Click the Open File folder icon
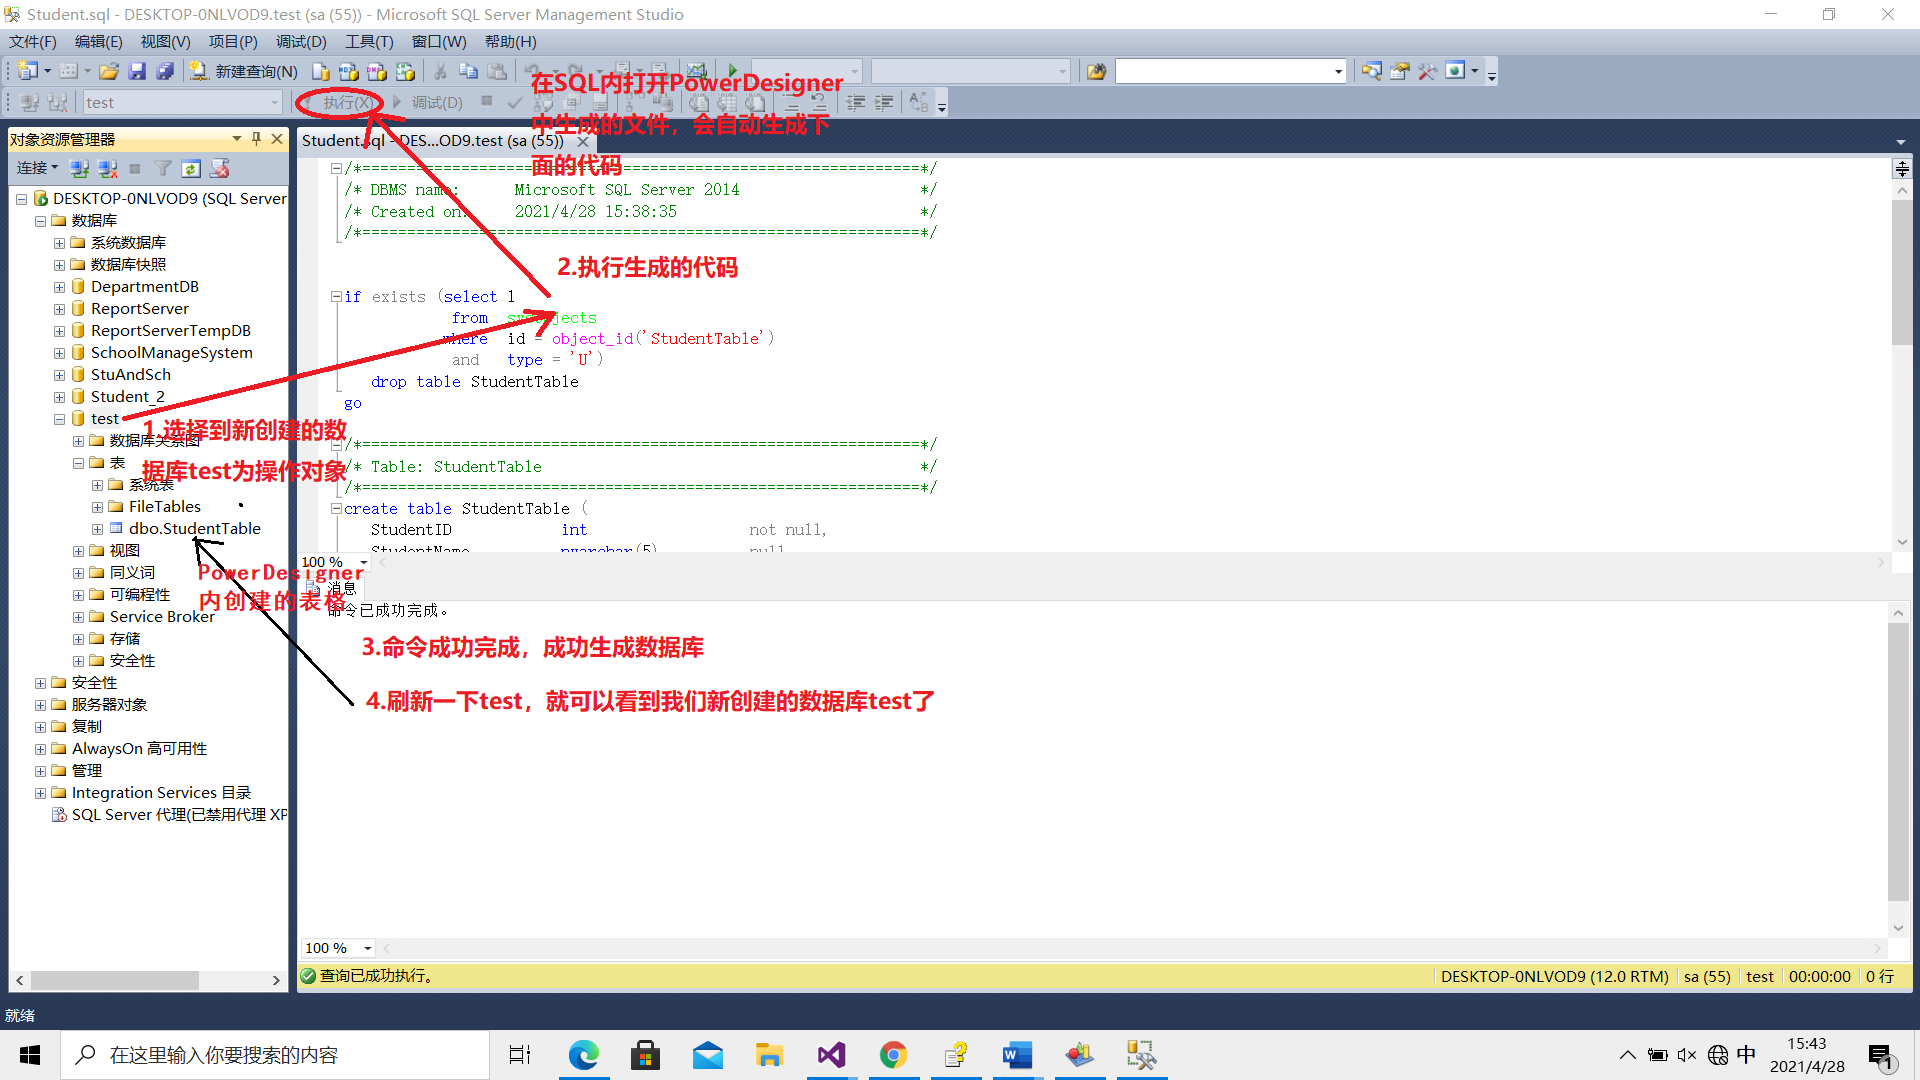Screen dimensions: 1920x1080 tap(109, 71)
